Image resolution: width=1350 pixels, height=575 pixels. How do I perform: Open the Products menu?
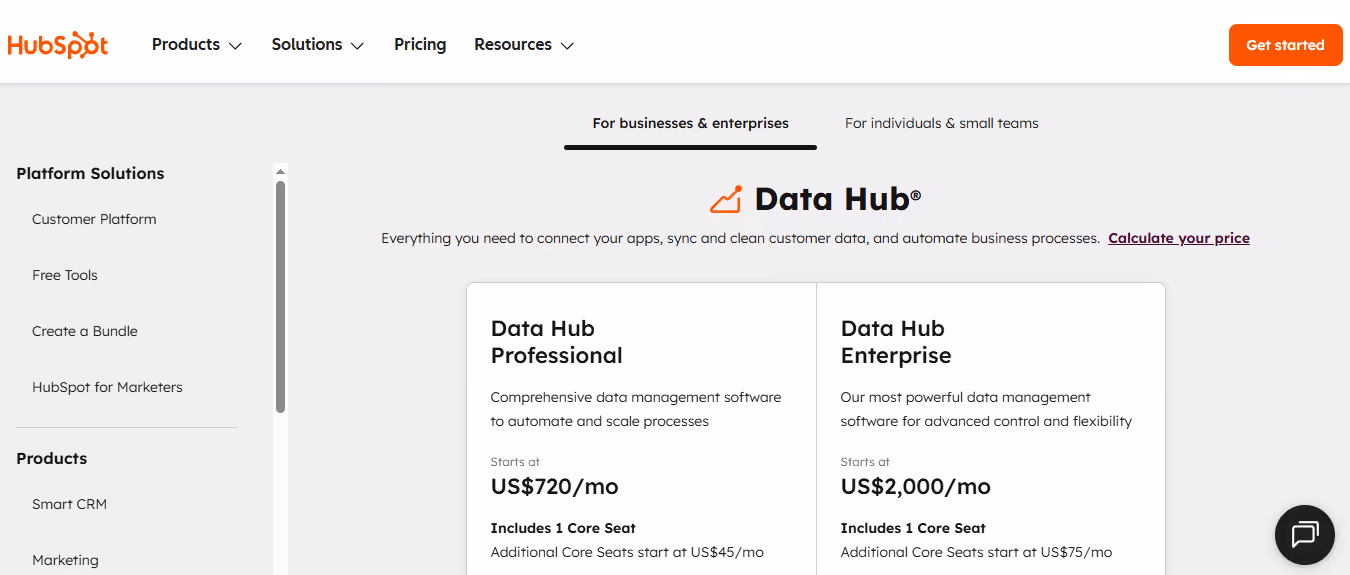[197, 45]
